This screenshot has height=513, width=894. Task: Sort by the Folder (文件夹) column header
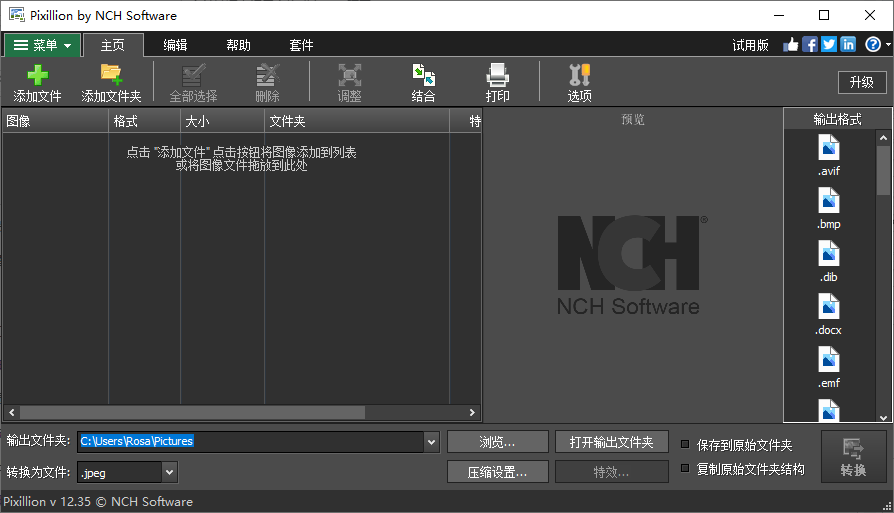357,121
